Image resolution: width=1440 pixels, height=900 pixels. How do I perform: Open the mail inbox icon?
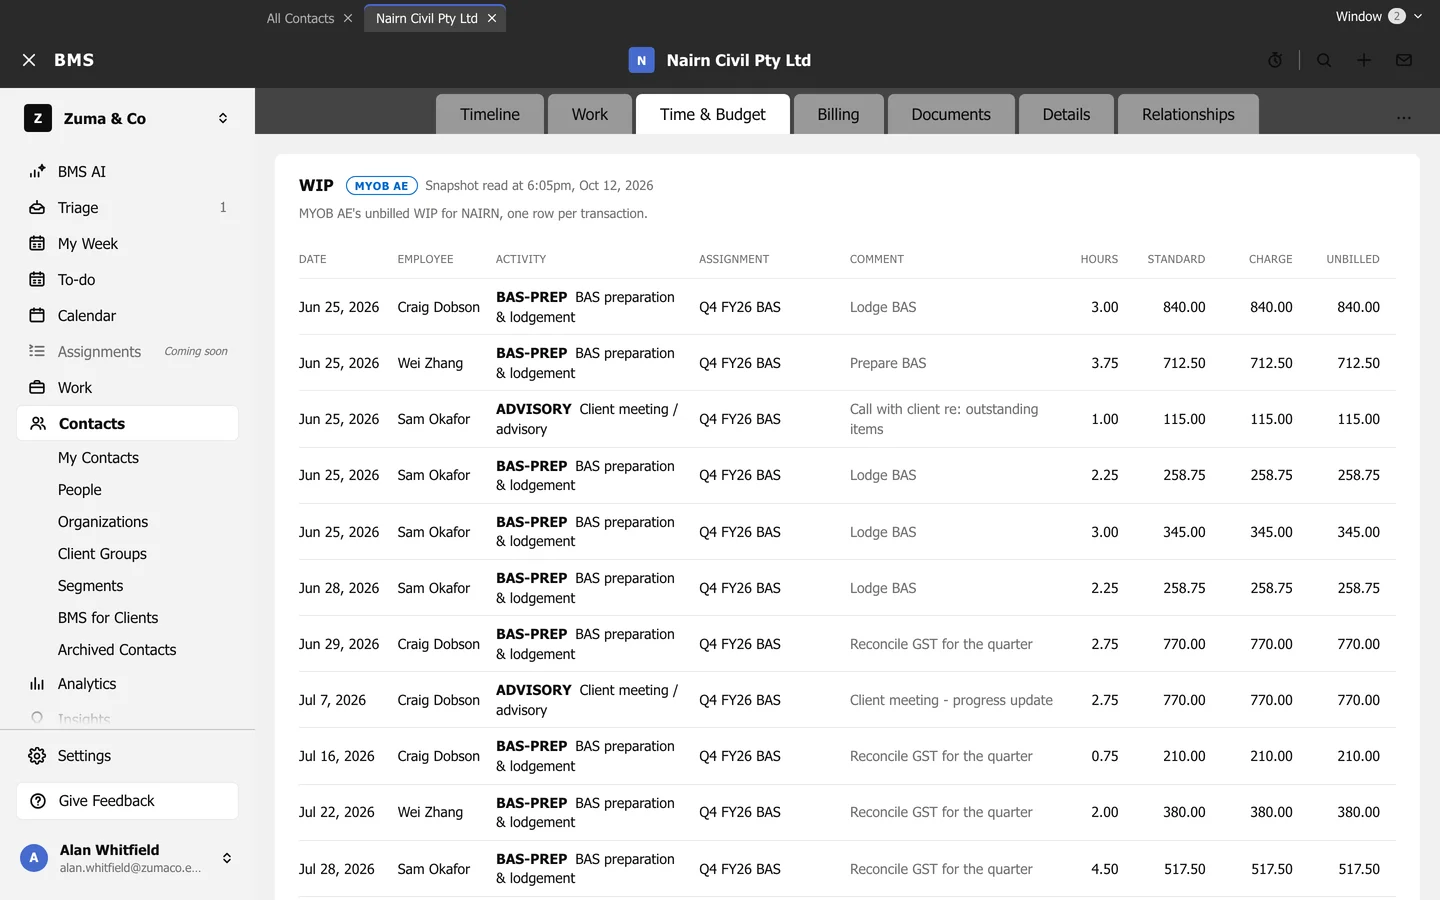(1404, 60)
